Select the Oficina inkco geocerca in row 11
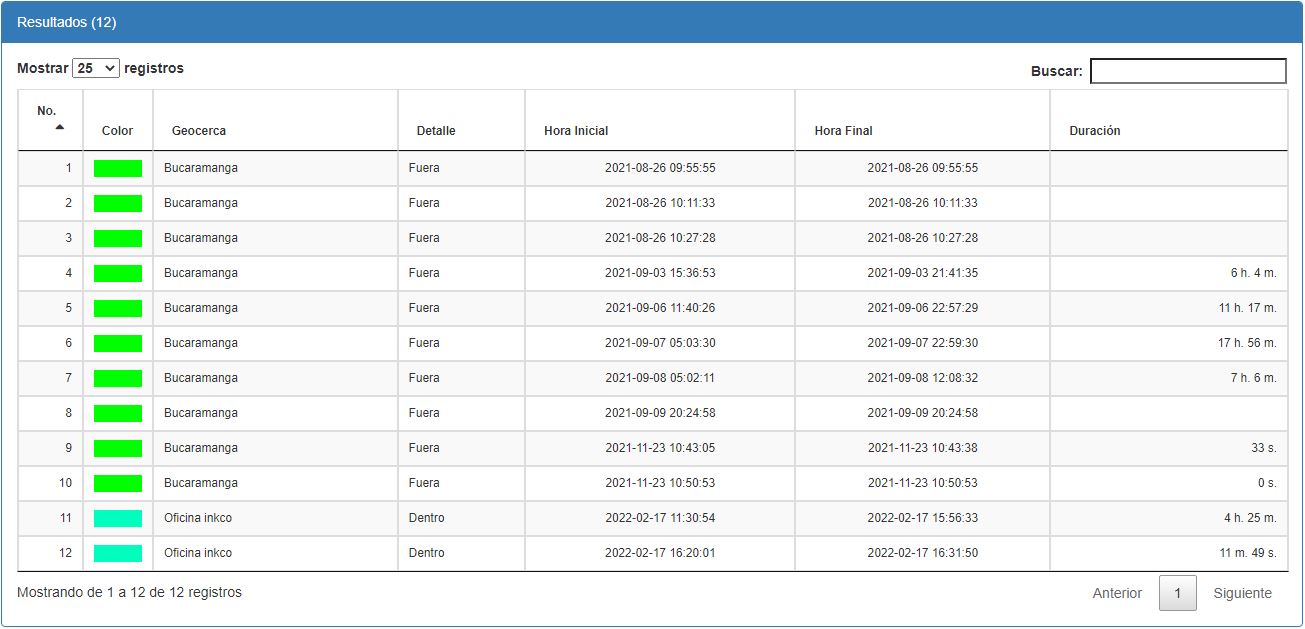Image resolution: width=1305 pixels, height=629 pixels. pos(198,518)
